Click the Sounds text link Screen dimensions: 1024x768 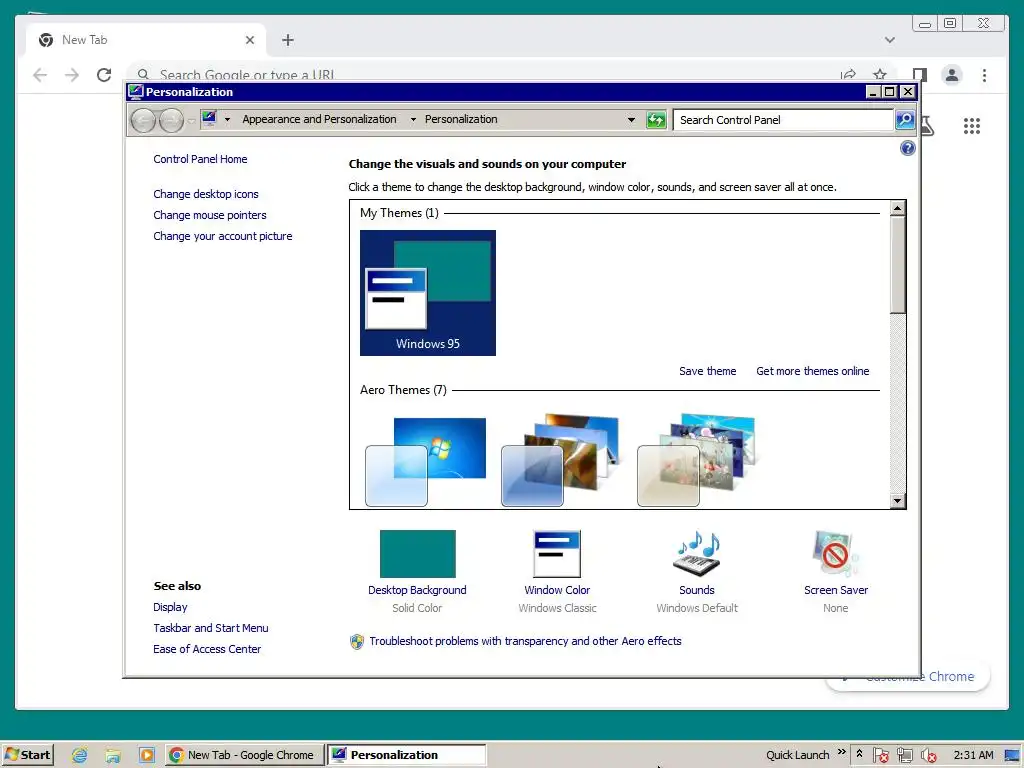coord(697,590)
